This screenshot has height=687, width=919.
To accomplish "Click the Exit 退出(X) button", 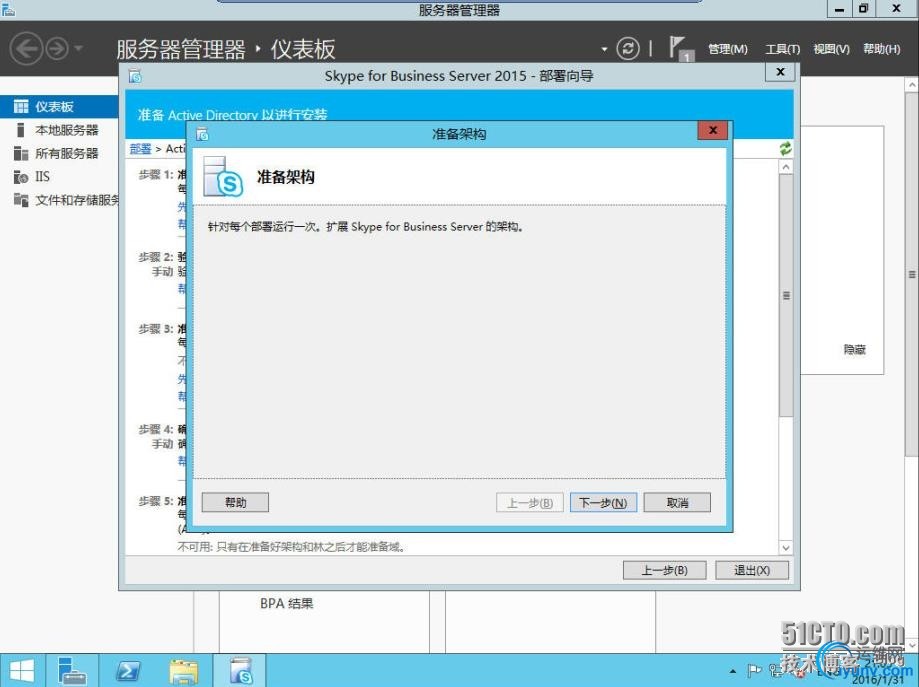I will coord(751,570).
